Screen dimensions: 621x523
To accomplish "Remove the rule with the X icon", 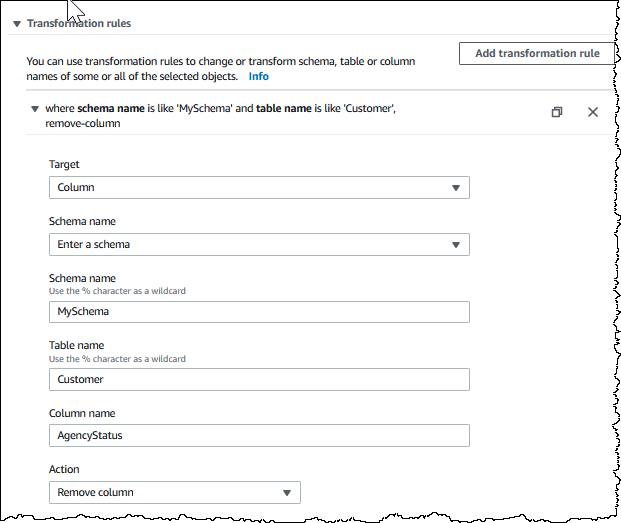I will pyautogui.click(x=593, y=112).
